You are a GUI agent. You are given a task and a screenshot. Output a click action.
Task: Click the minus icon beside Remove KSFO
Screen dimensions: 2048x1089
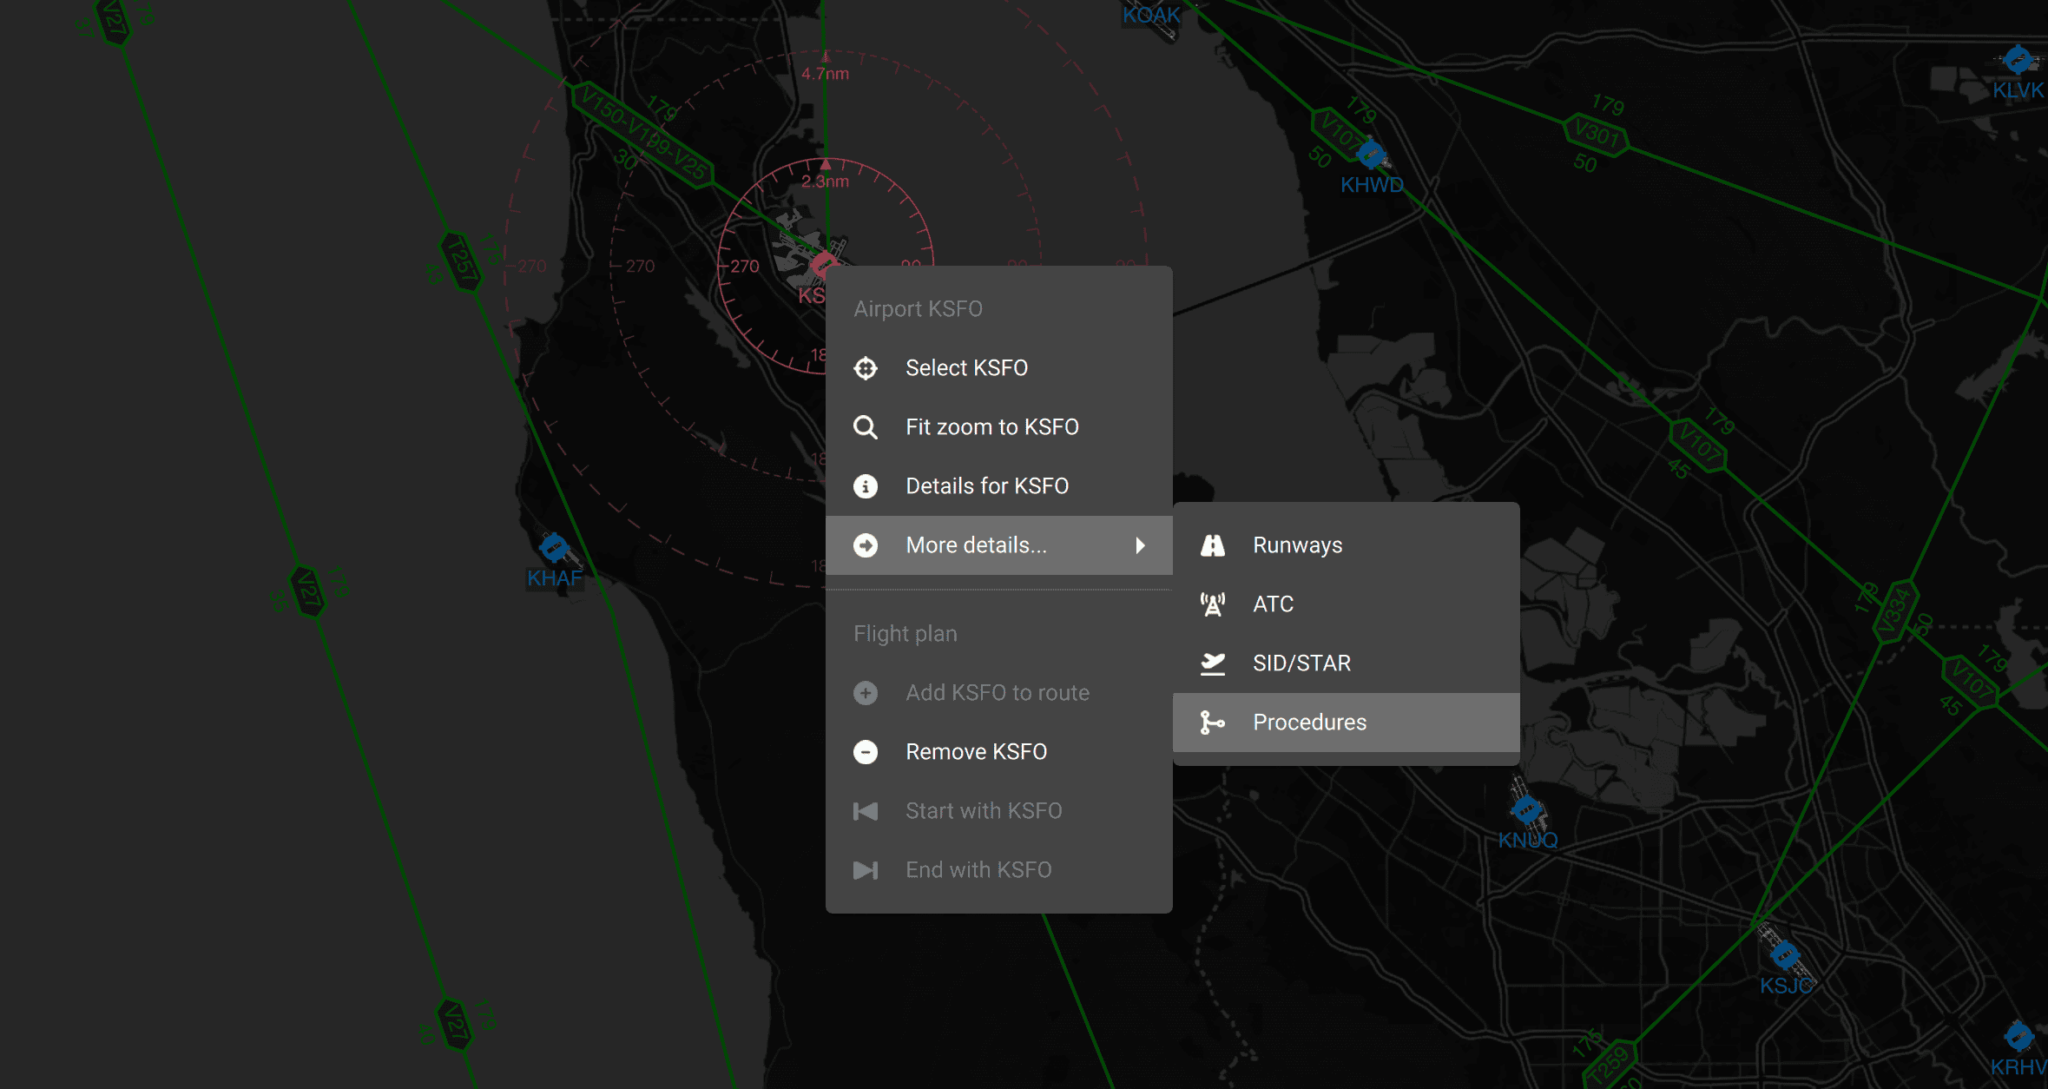(x=866, y=751)
